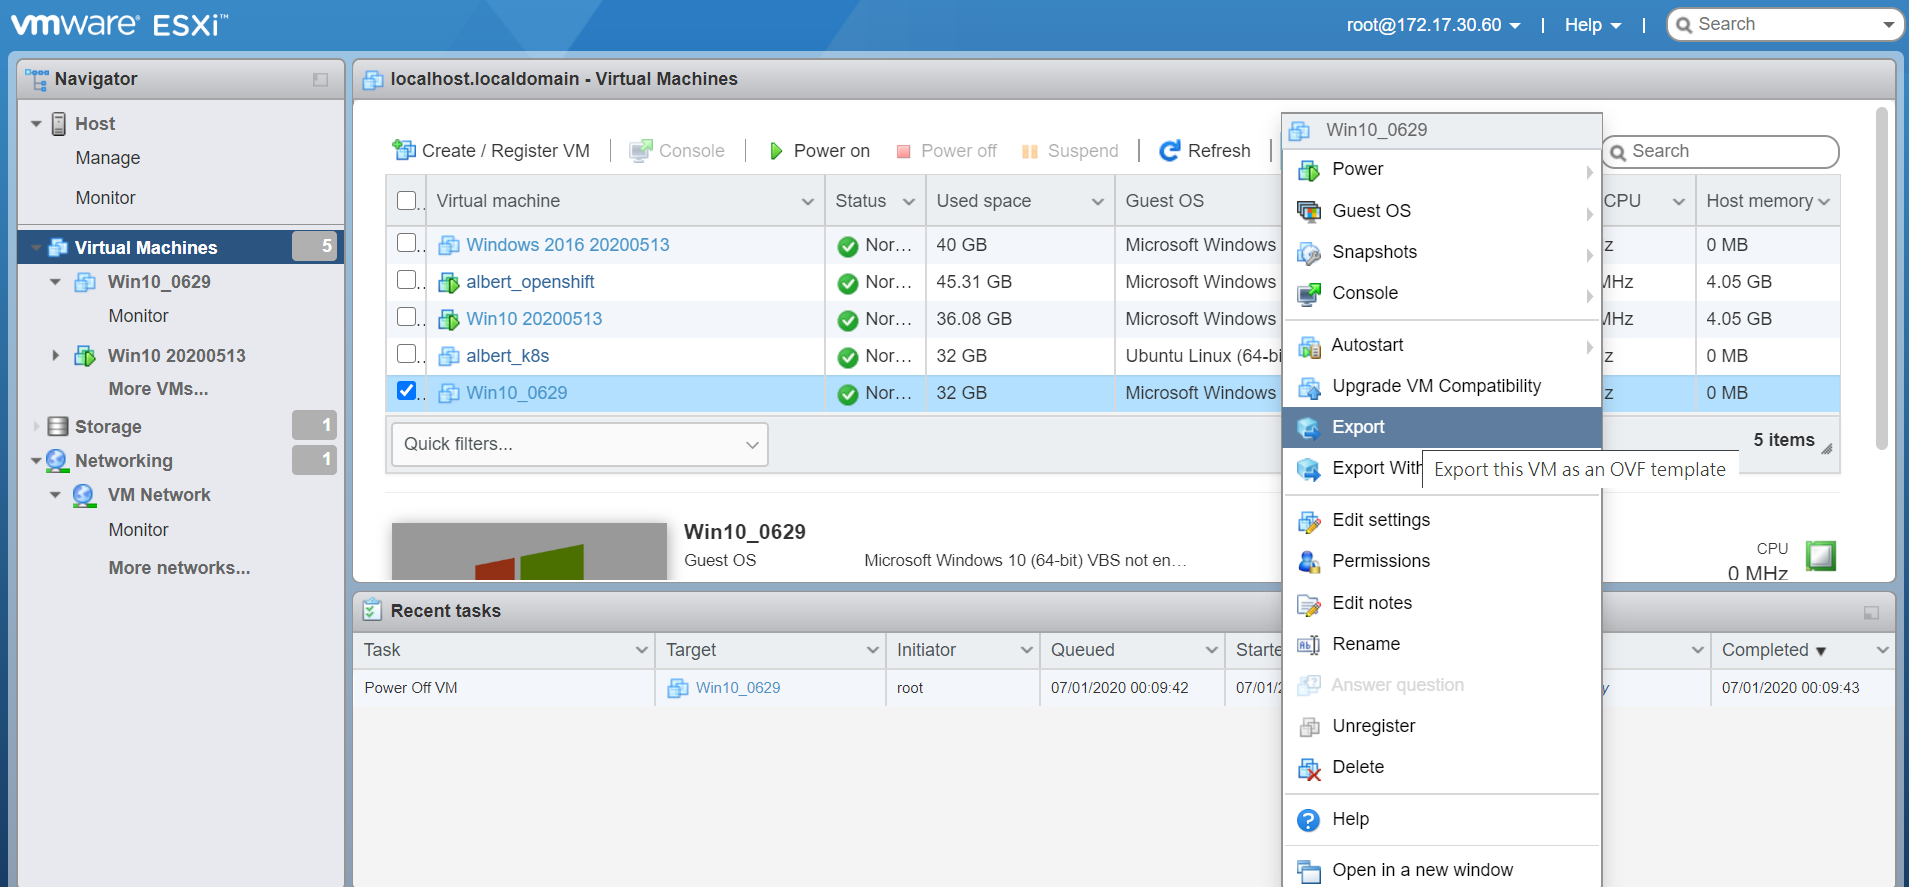The image size is (1909, 887).
Task: Click More VMs... in the Navigator
Action: click(158, 389)
